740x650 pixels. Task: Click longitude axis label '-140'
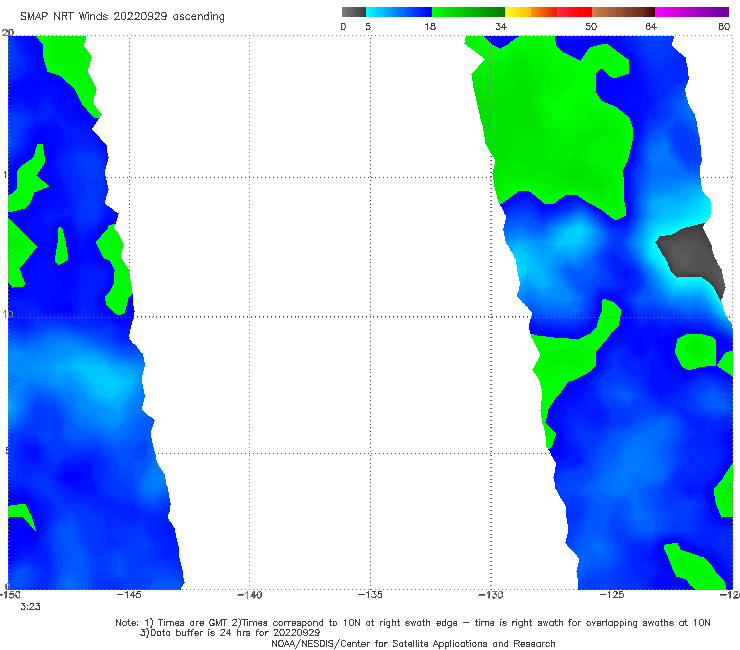(x=249, y=595)
